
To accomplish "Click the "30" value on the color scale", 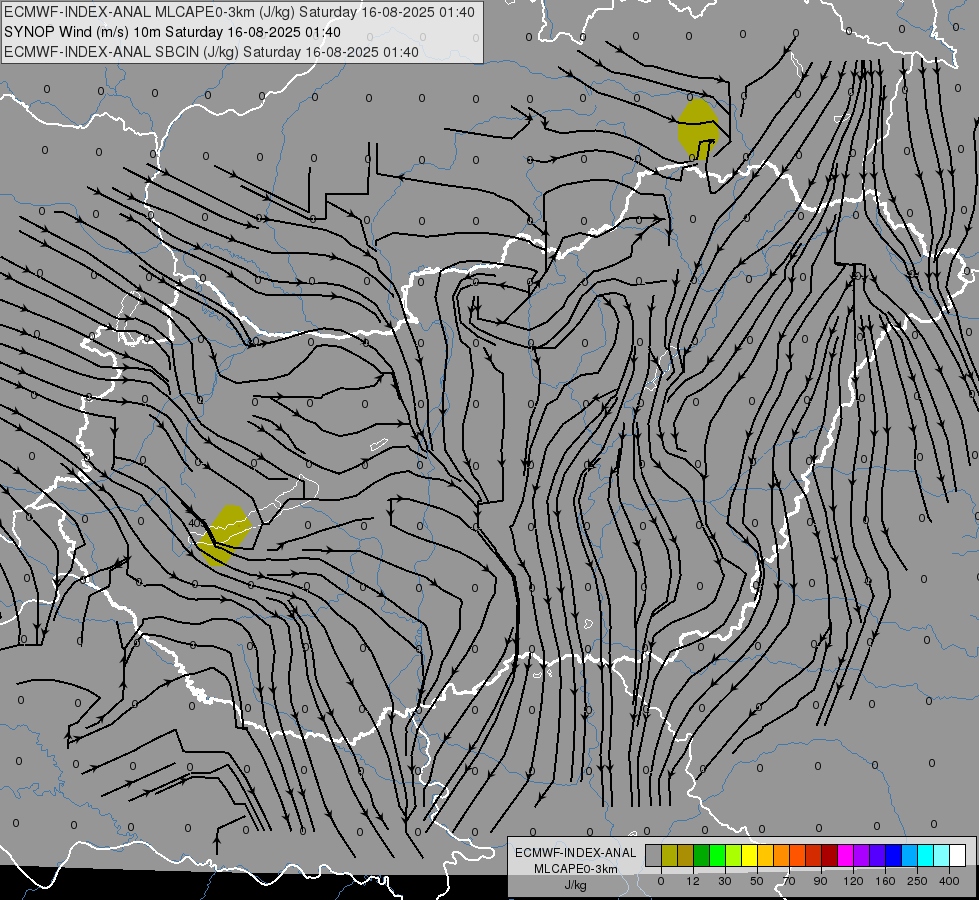I will point(725,881).
